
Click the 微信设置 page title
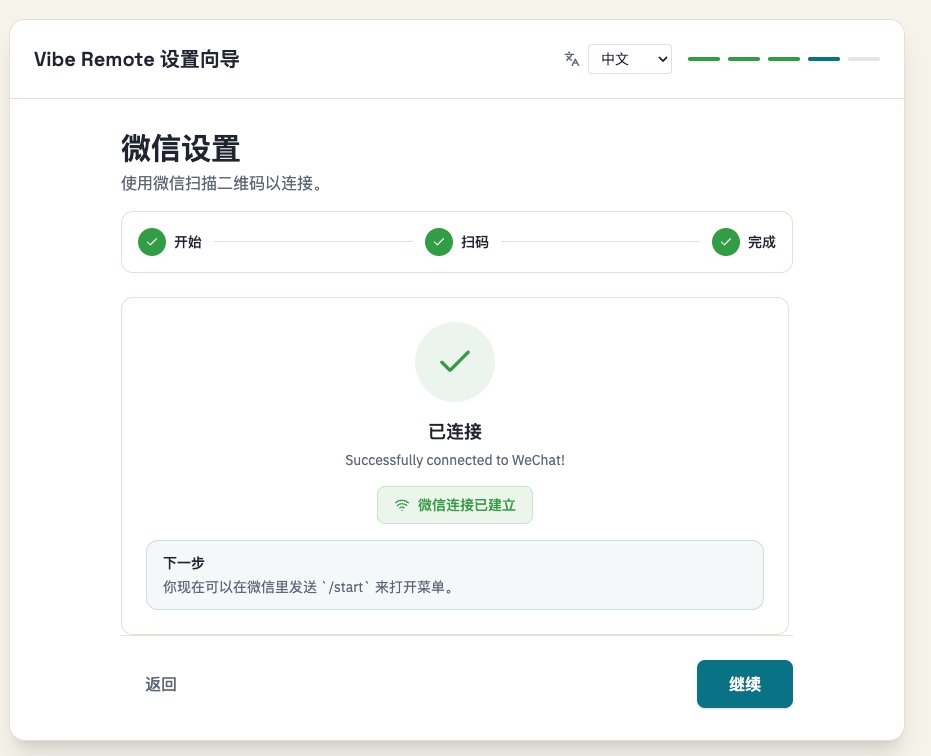pos(180,148)
